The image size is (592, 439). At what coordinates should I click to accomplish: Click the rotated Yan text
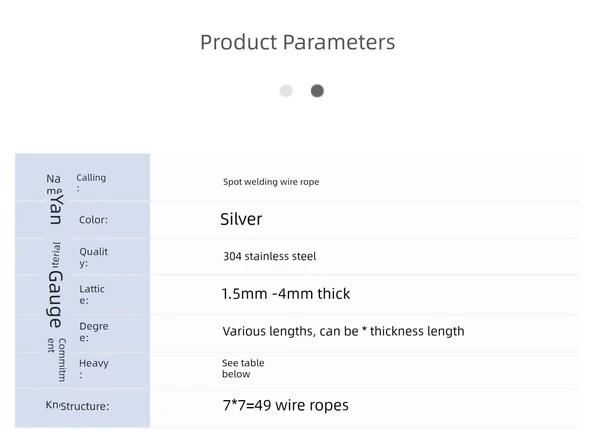57,209
